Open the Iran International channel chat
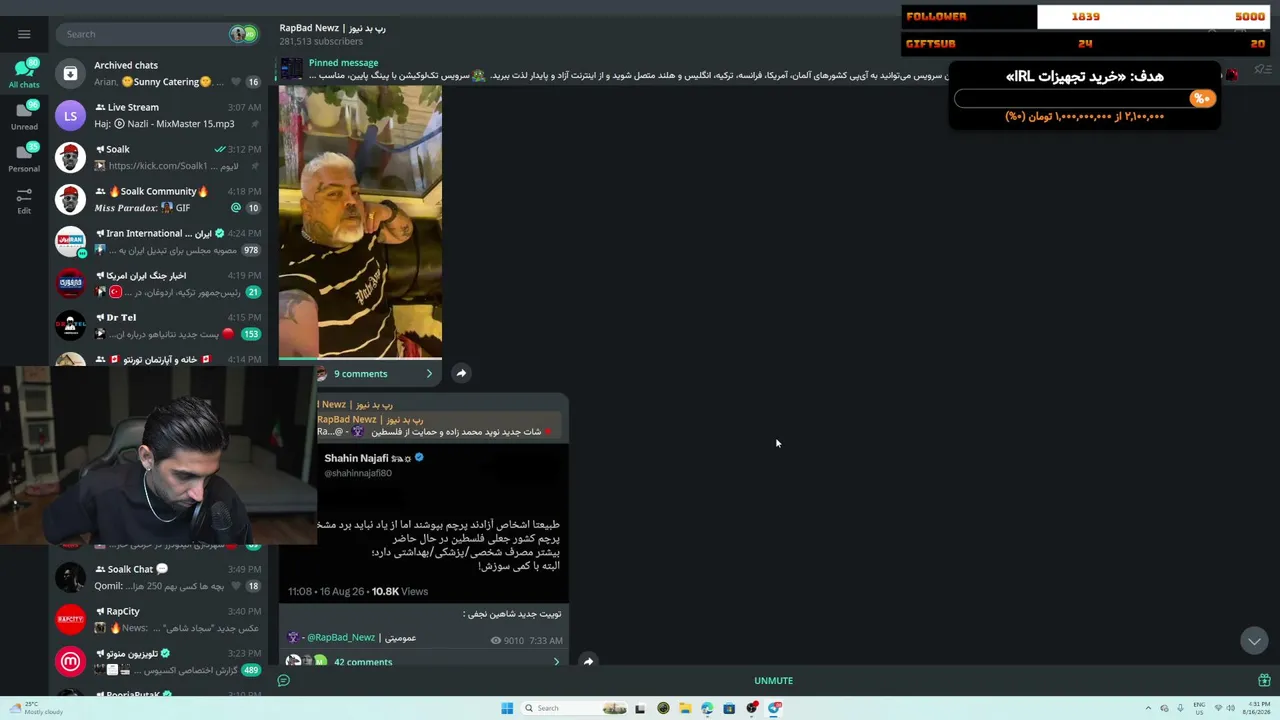 pyautogui.click(x=160, y=241)
